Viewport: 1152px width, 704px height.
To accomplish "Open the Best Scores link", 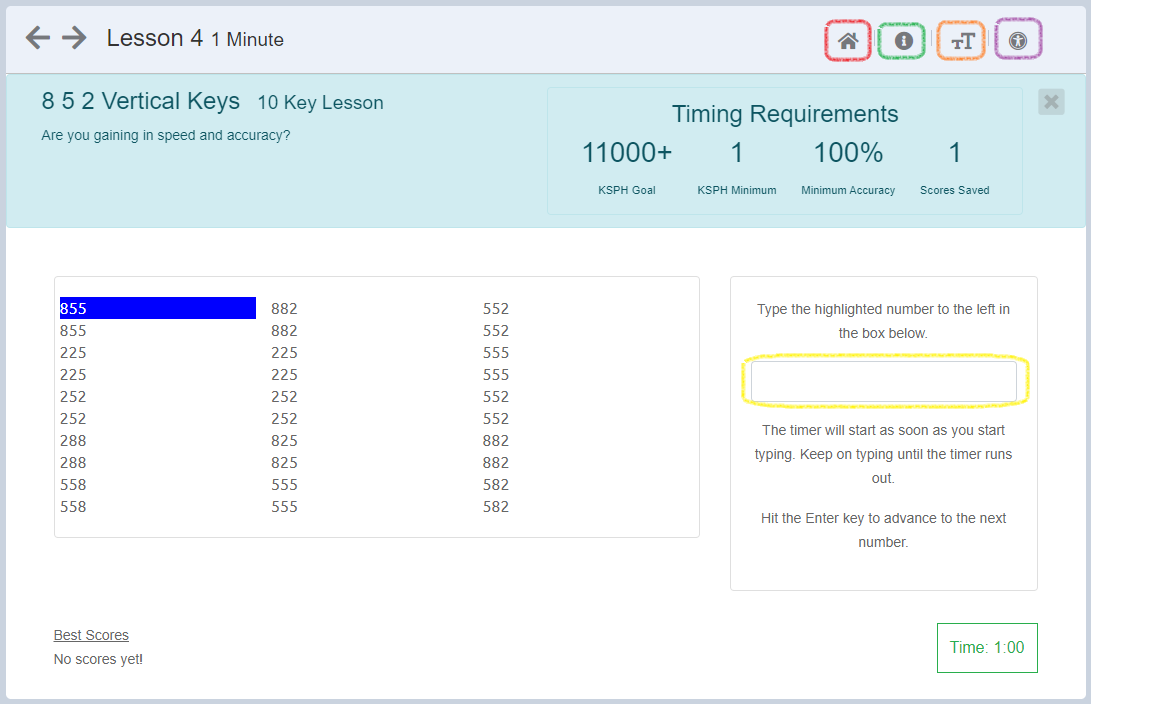I will (91, 634).
